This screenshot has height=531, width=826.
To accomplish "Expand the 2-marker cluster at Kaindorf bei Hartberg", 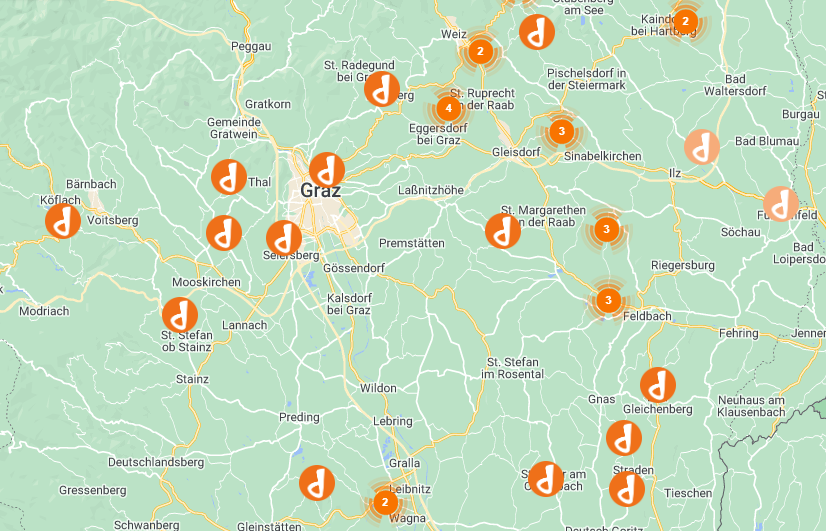I will click(685, 22).
